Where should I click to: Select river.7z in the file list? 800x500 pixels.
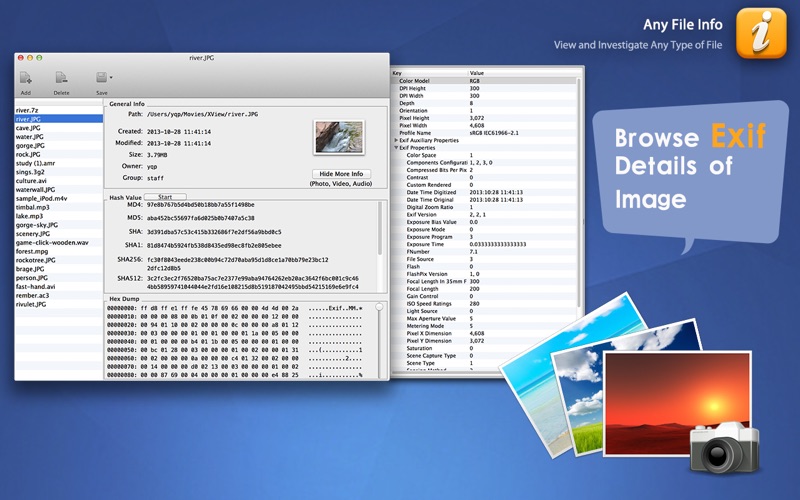(x=59, y=110)
